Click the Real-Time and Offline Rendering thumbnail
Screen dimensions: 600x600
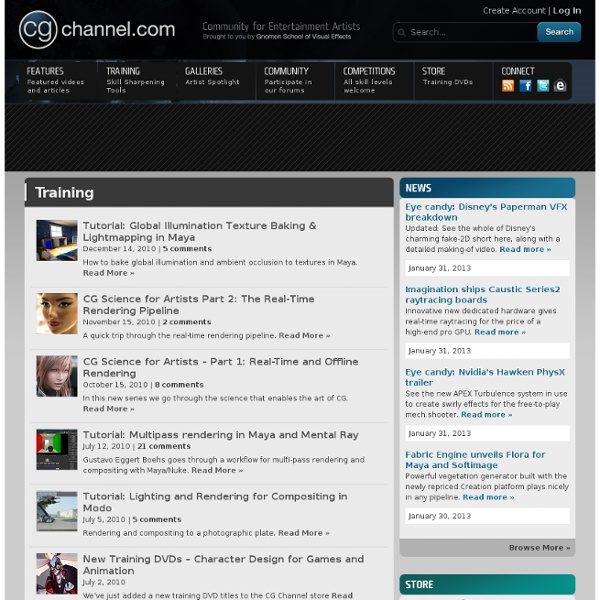pyautogui.click(x=57, y=376)
